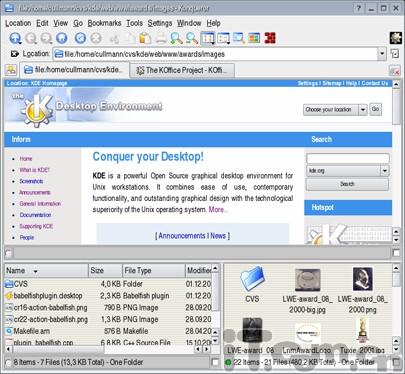Switch to the list view toolbar icon
The height and width of the screenshot is (374, 405).
223,38
